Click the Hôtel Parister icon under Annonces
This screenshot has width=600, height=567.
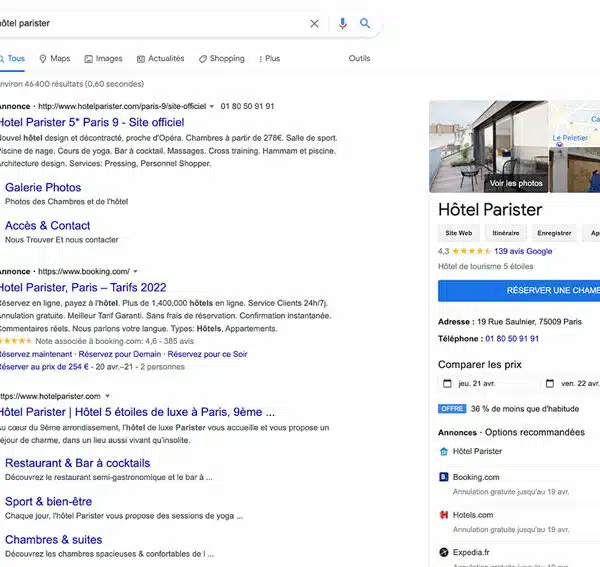[444, 451]
